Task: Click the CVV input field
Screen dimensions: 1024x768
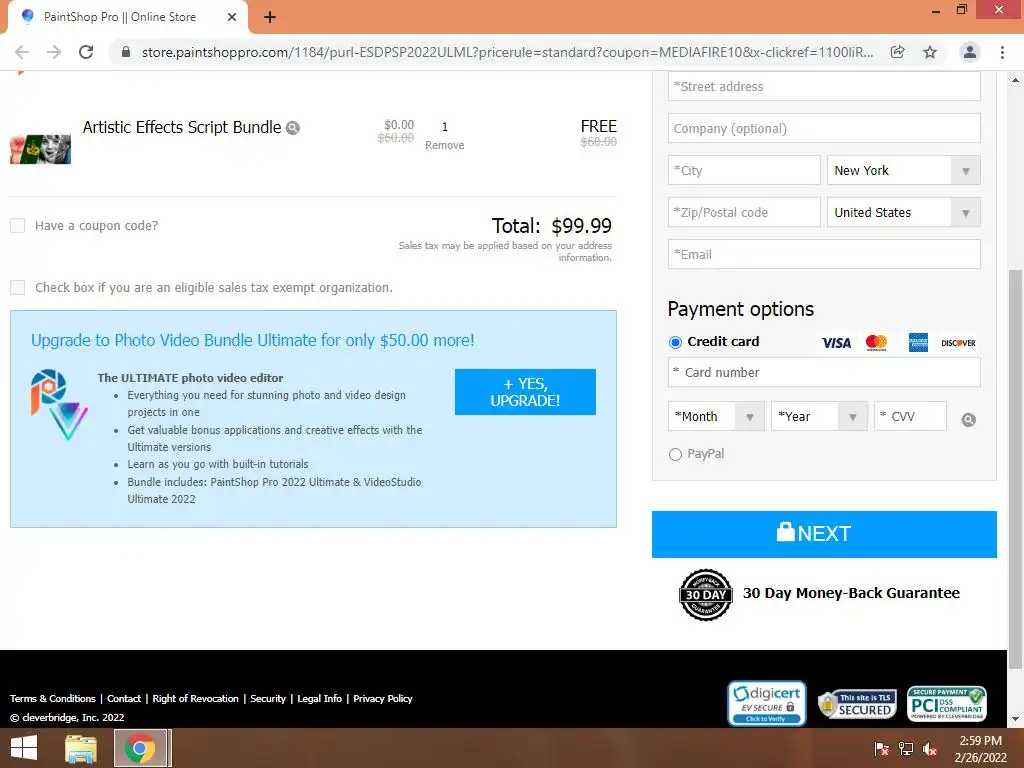Action: coord(910,416)
